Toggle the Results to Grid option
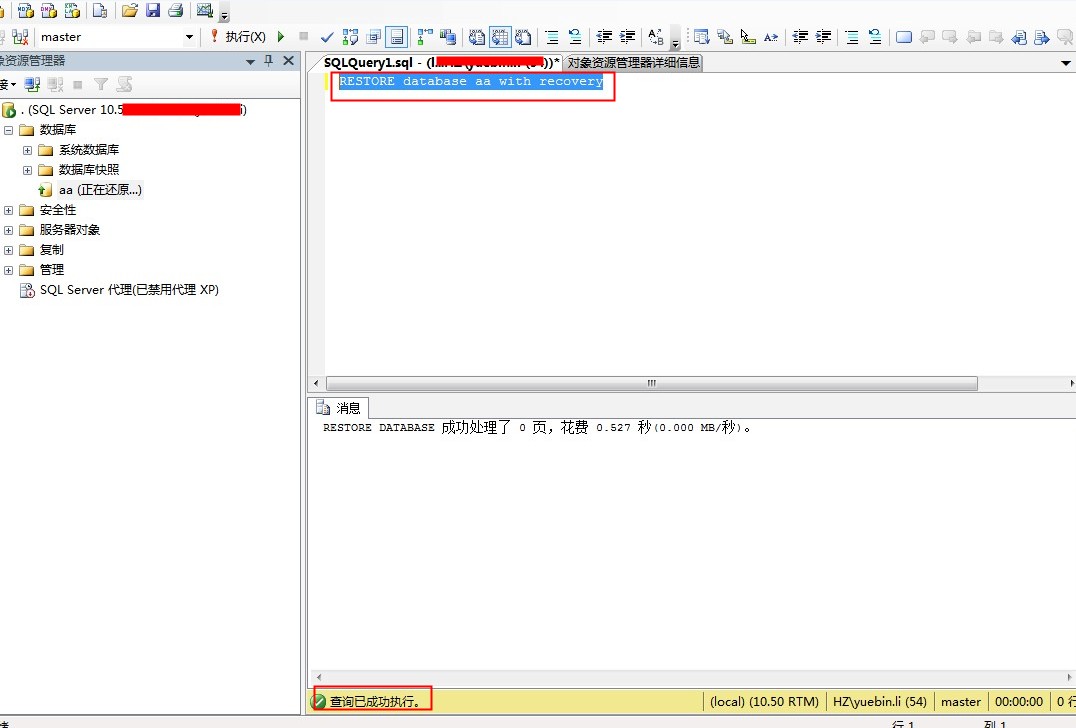Screen dimensions: 1076x728 tap(500, 37)
